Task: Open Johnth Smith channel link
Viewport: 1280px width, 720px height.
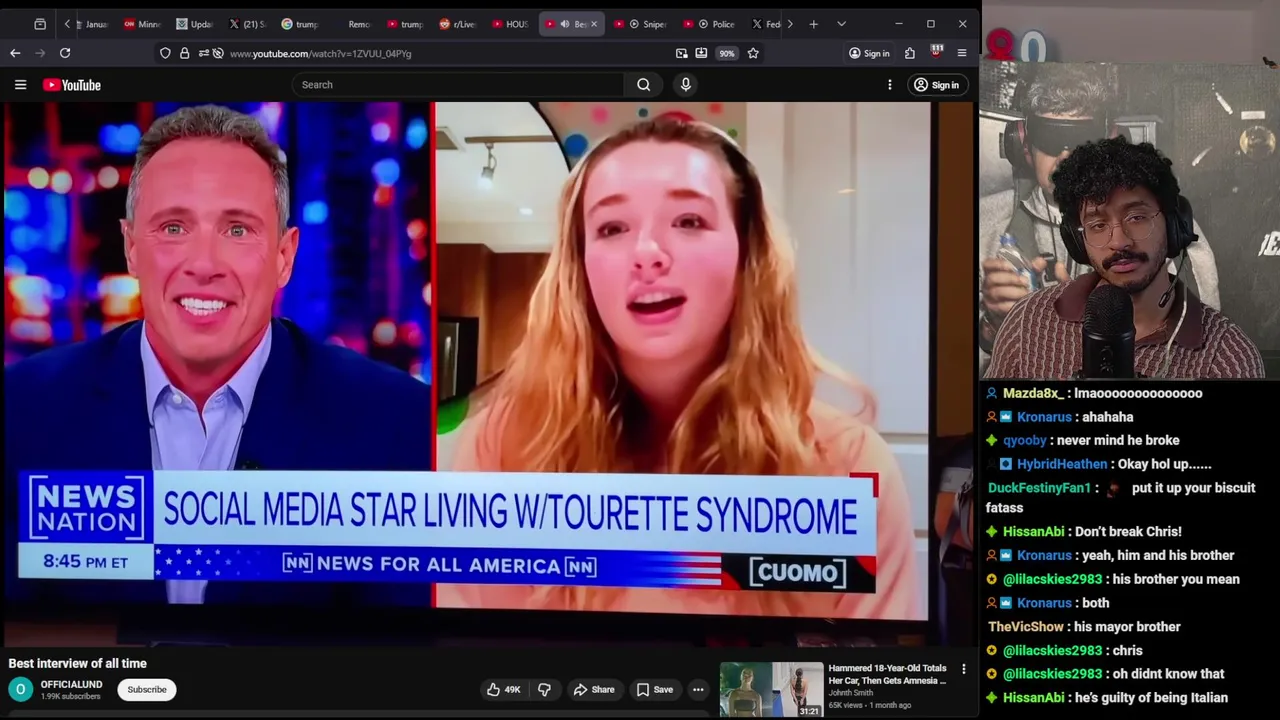Action: tap(851, 693)
